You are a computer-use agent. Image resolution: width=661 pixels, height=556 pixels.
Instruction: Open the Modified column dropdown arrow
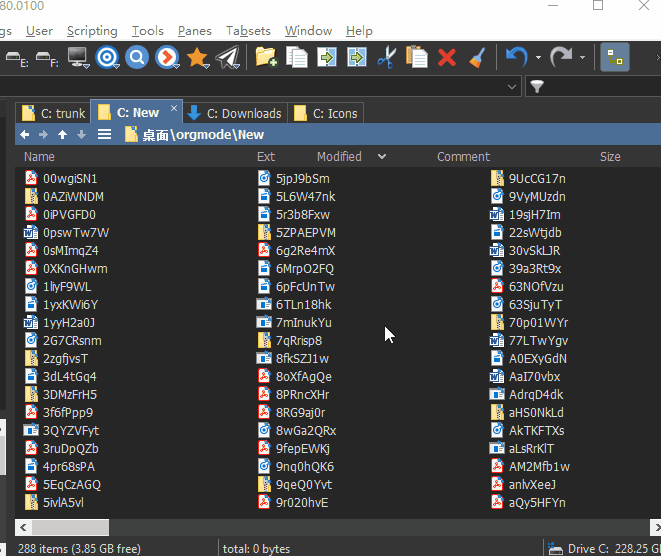point(382,157)
